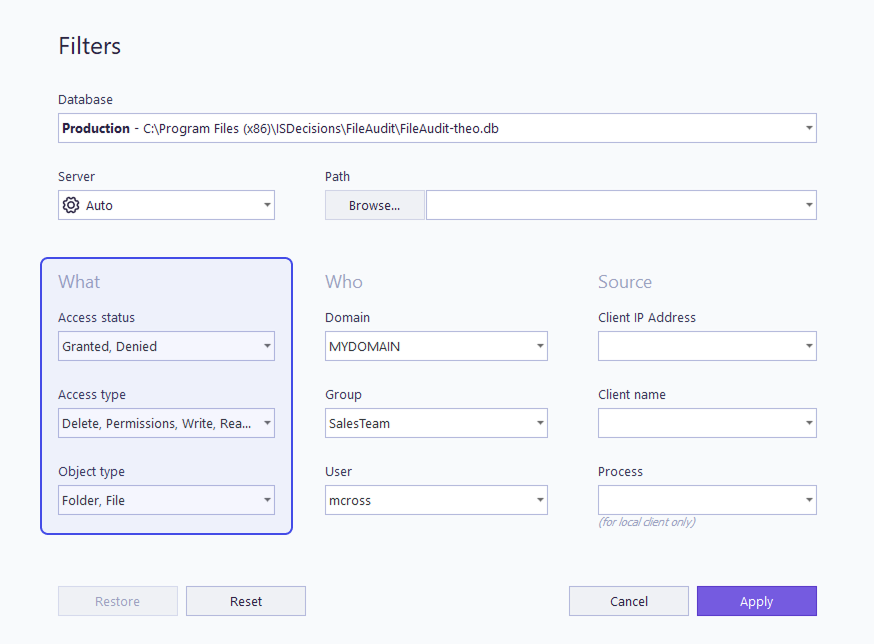This screenshot has width=874, height=644.
Task: Click the Browse... button
Action: (x=375, y=205)
